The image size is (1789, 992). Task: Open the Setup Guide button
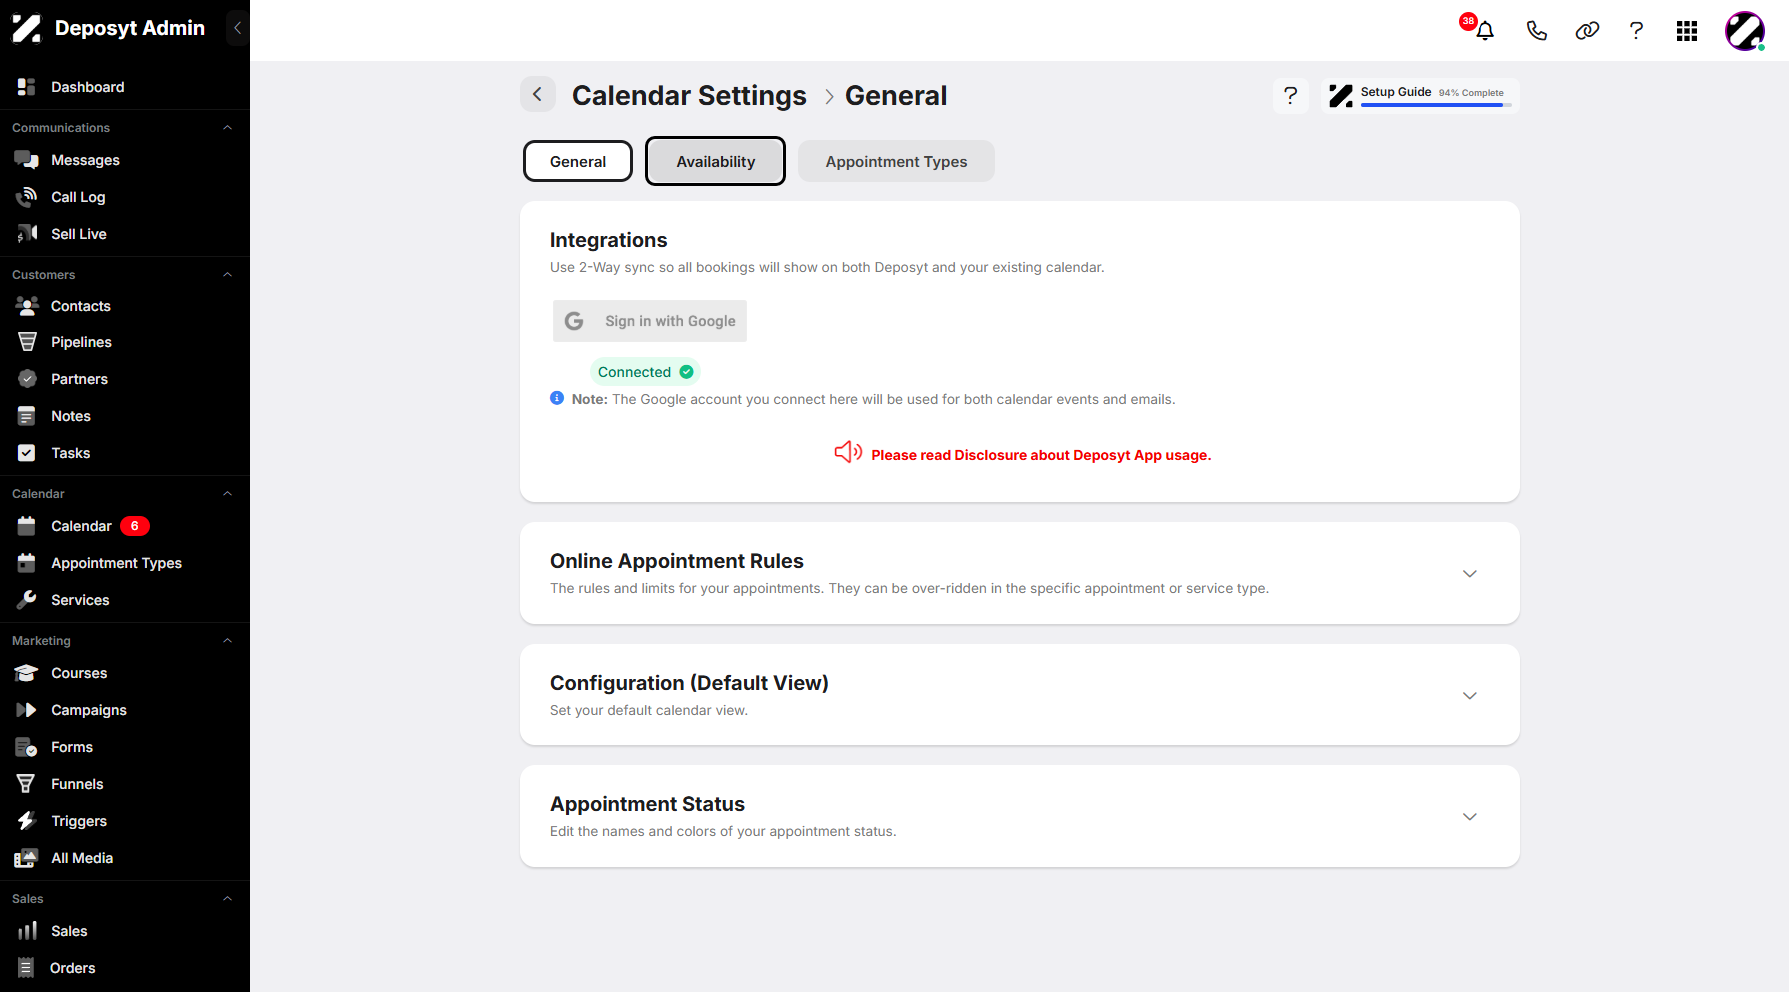pyautogui.click(x=1420, y=95)
